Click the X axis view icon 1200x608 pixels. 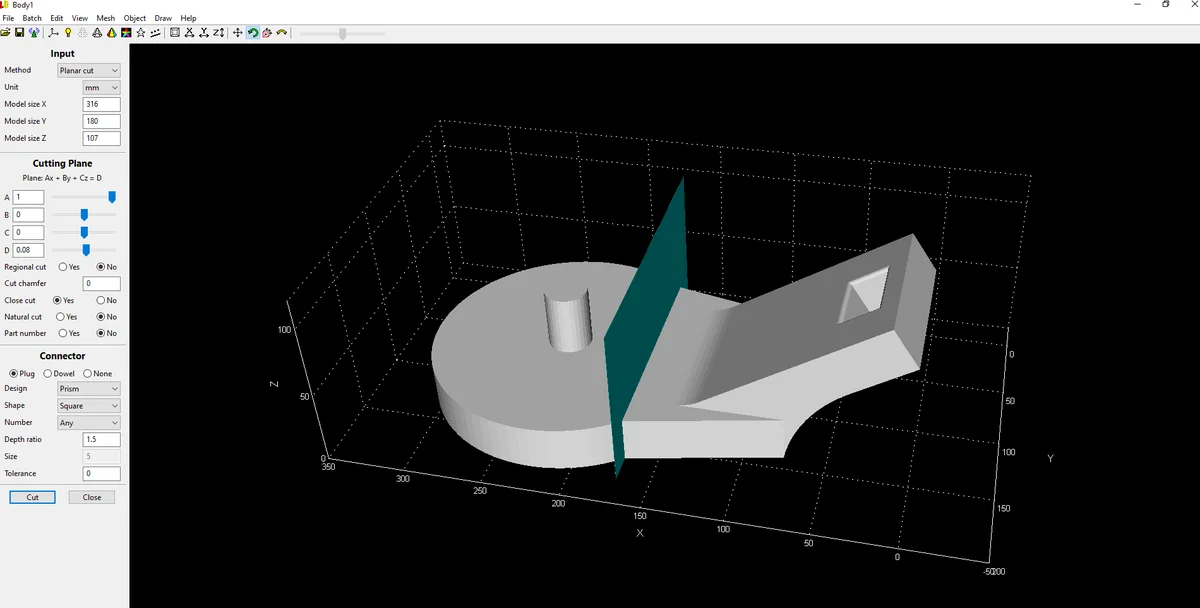coord(189,33)
